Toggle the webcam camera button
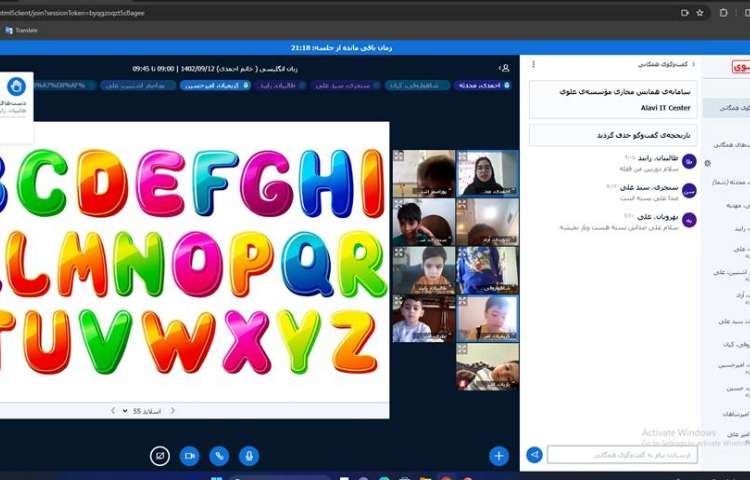Viewport: 750px width, 480px height. point(189,456)
